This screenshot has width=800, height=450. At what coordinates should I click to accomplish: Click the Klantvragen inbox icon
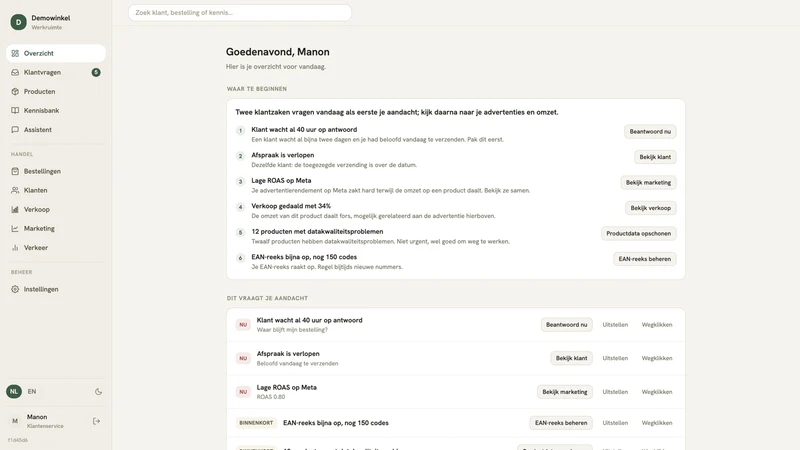click(x=15, y=72)
